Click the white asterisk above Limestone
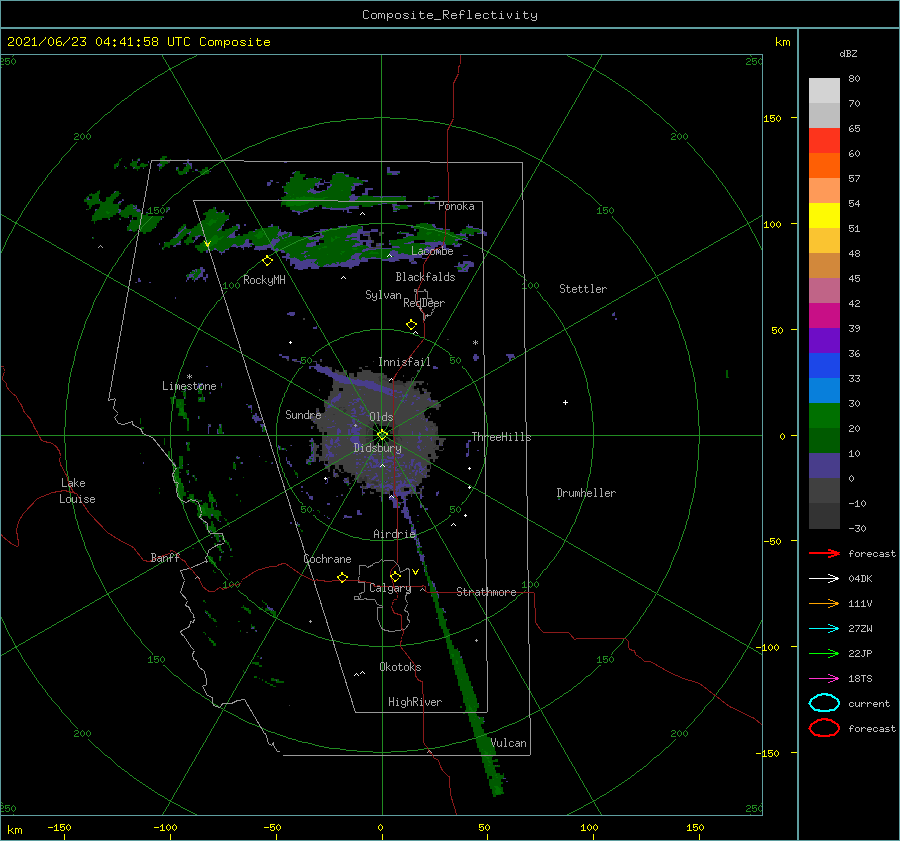900x841 pixels. (189, 377)
